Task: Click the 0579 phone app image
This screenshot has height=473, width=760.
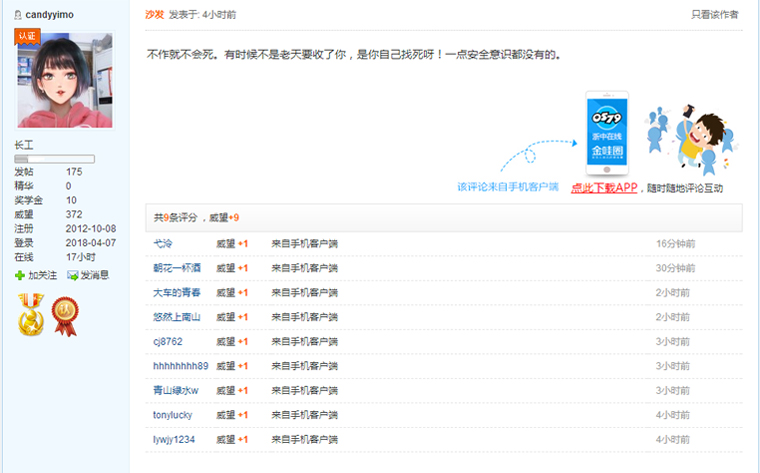Action: tap(607, 133)
